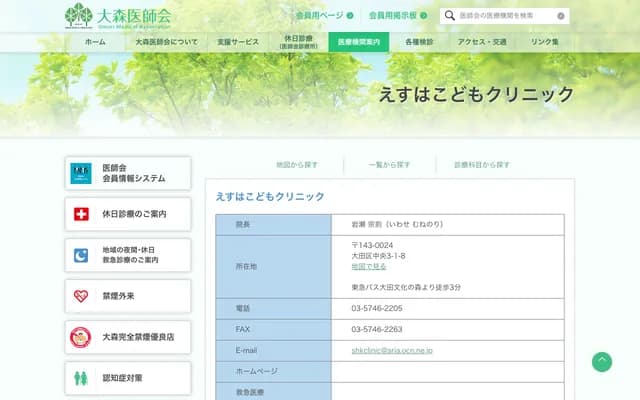Image resolution: width=640 pixels, height=400 pixels.
Task: Click the 大森医師会 tree logo
Action: pyautogui.click(x=77, y=16)
